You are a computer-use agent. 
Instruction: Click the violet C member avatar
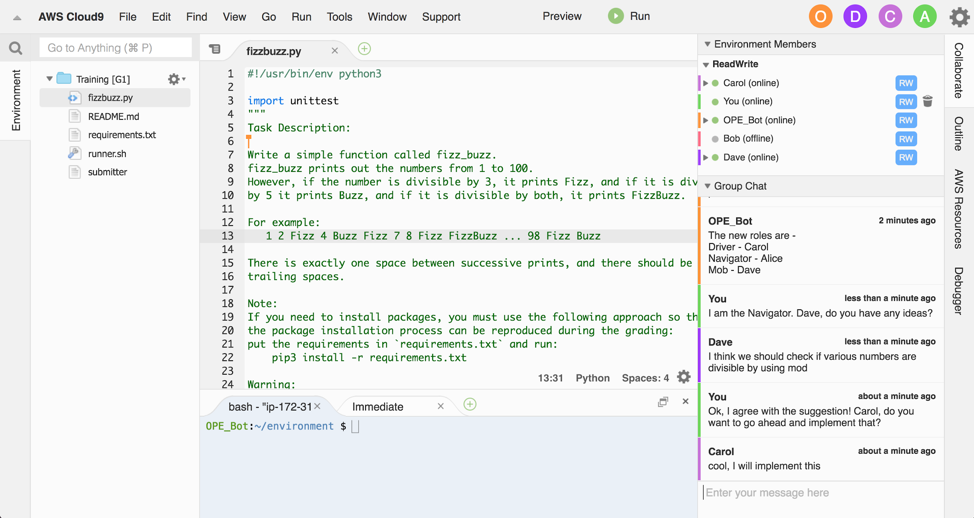coord(890,17)
